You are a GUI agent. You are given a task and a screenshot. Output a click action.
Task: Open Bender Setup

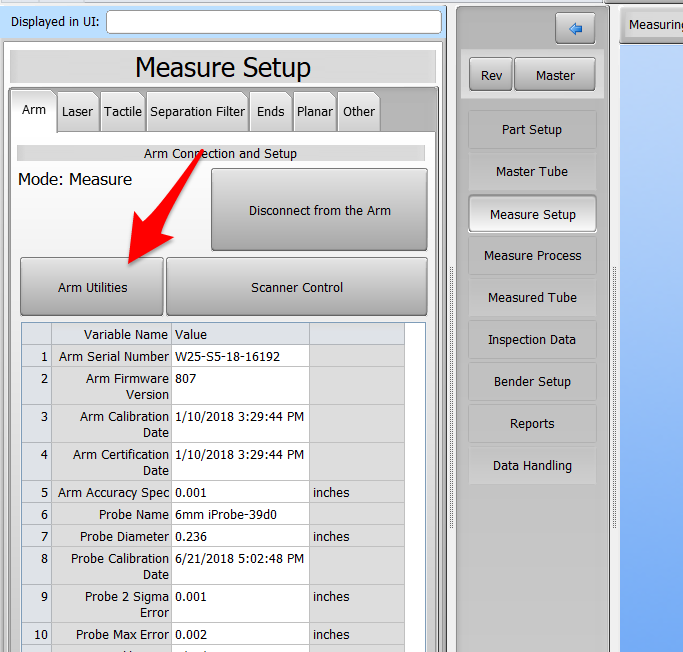pos(532,382)
